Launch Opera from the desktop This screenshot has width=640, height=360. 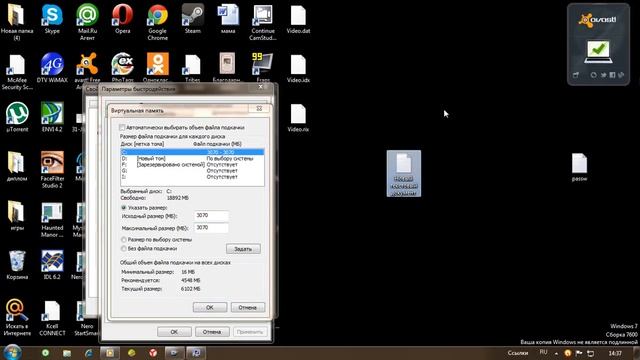click(x=122, y=18)
